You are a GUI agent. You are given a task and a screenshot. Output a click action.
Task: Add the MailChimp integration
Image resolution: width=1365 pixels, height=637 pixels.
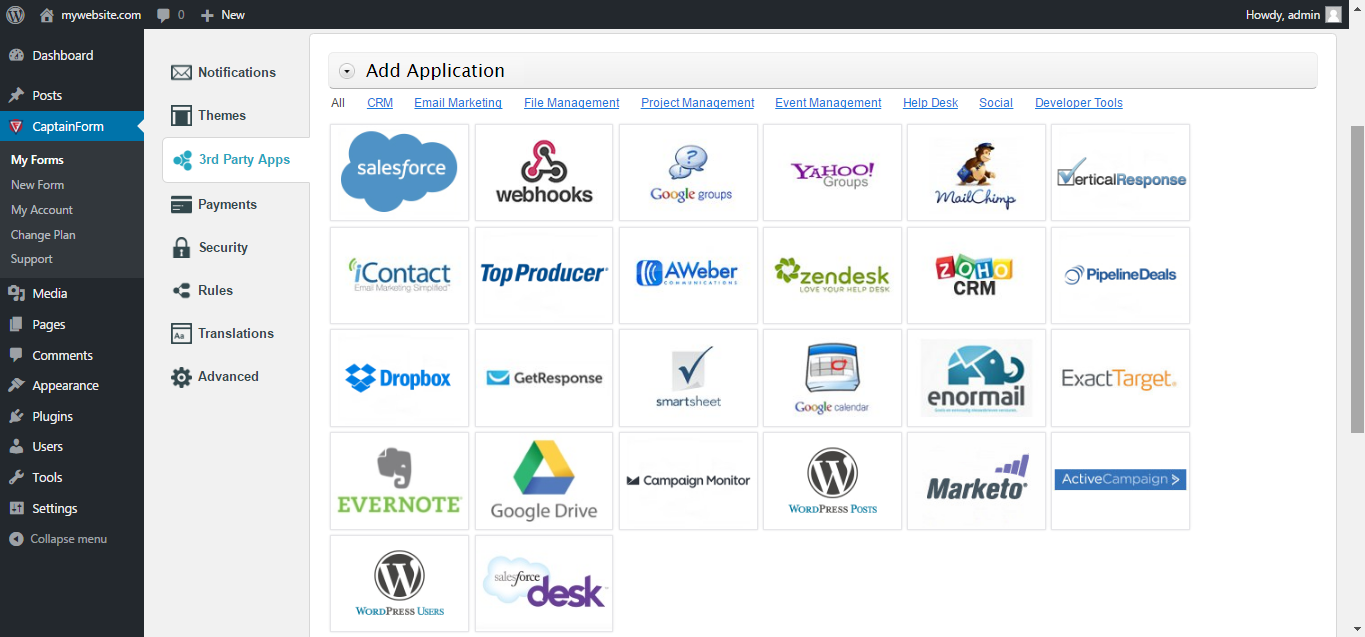pos(976,172)
